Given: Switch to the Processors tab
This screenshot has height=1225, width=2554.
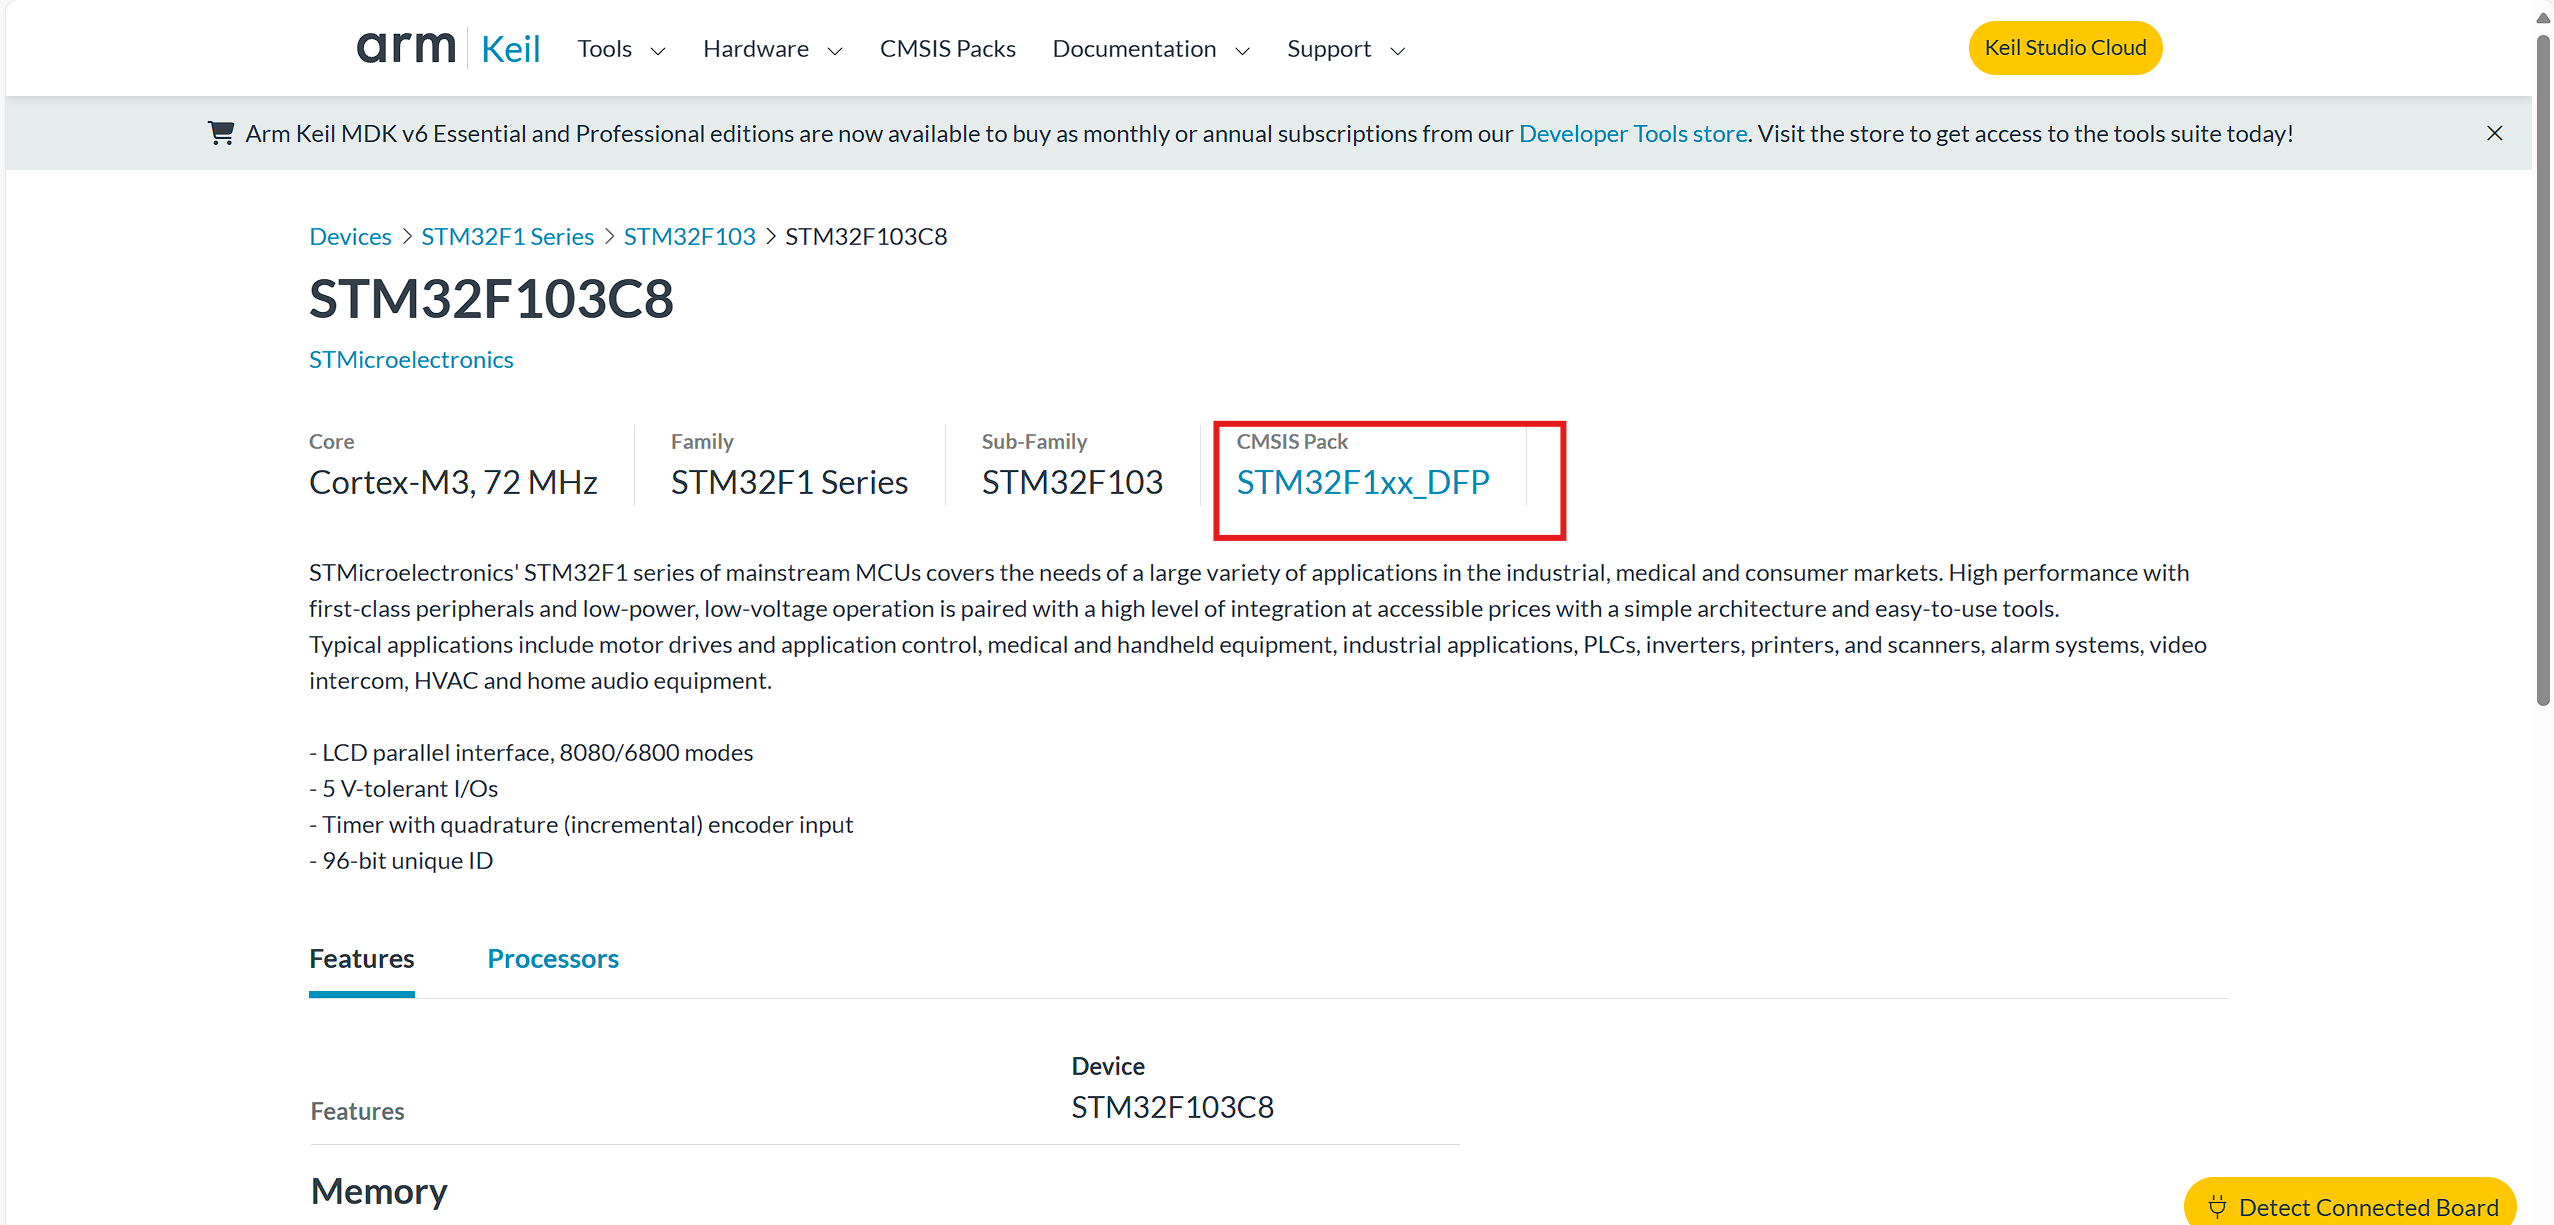Looking at the screenshot, I should coord(553,958).
